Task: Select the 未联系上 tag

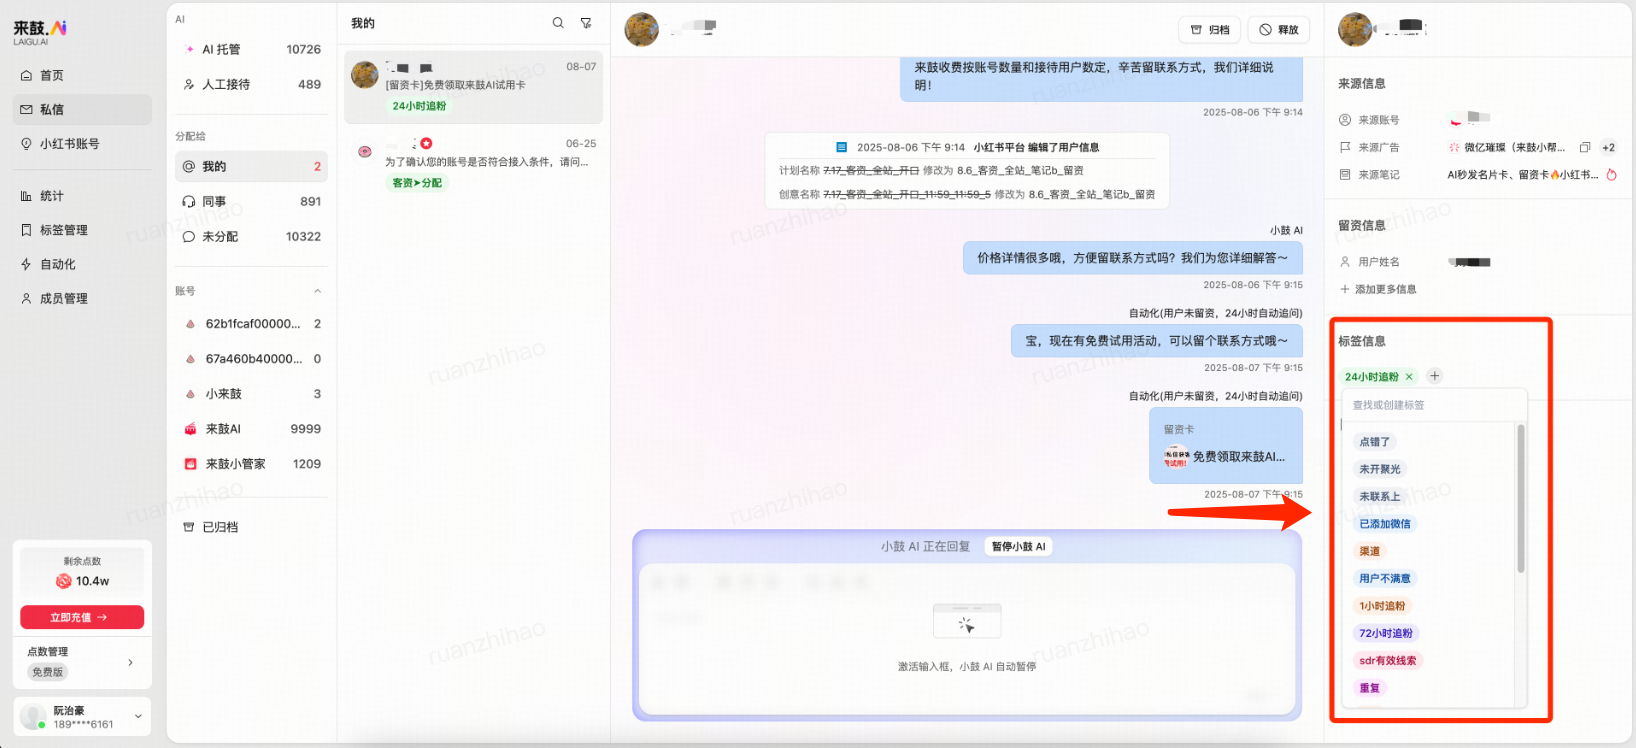Action: pos(1380,496)
